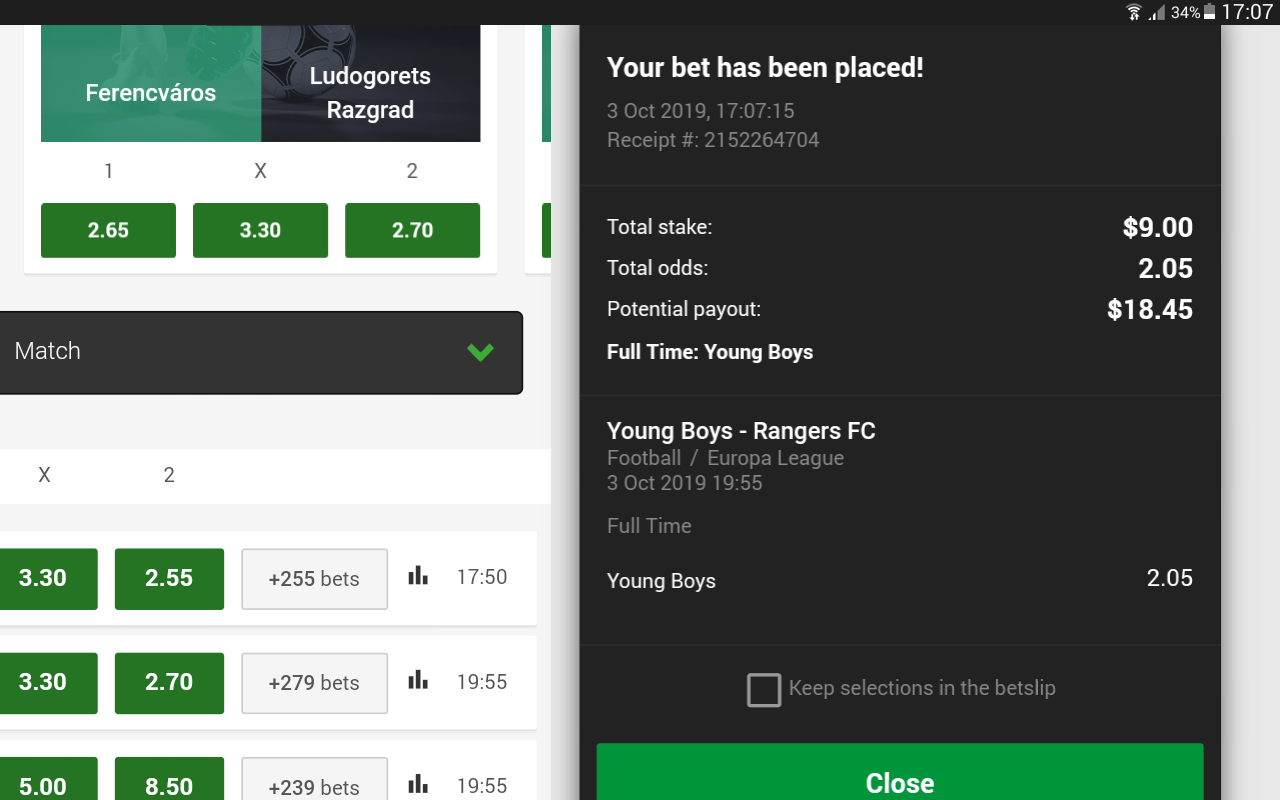Expand the Match dropdown

(260, 352)
